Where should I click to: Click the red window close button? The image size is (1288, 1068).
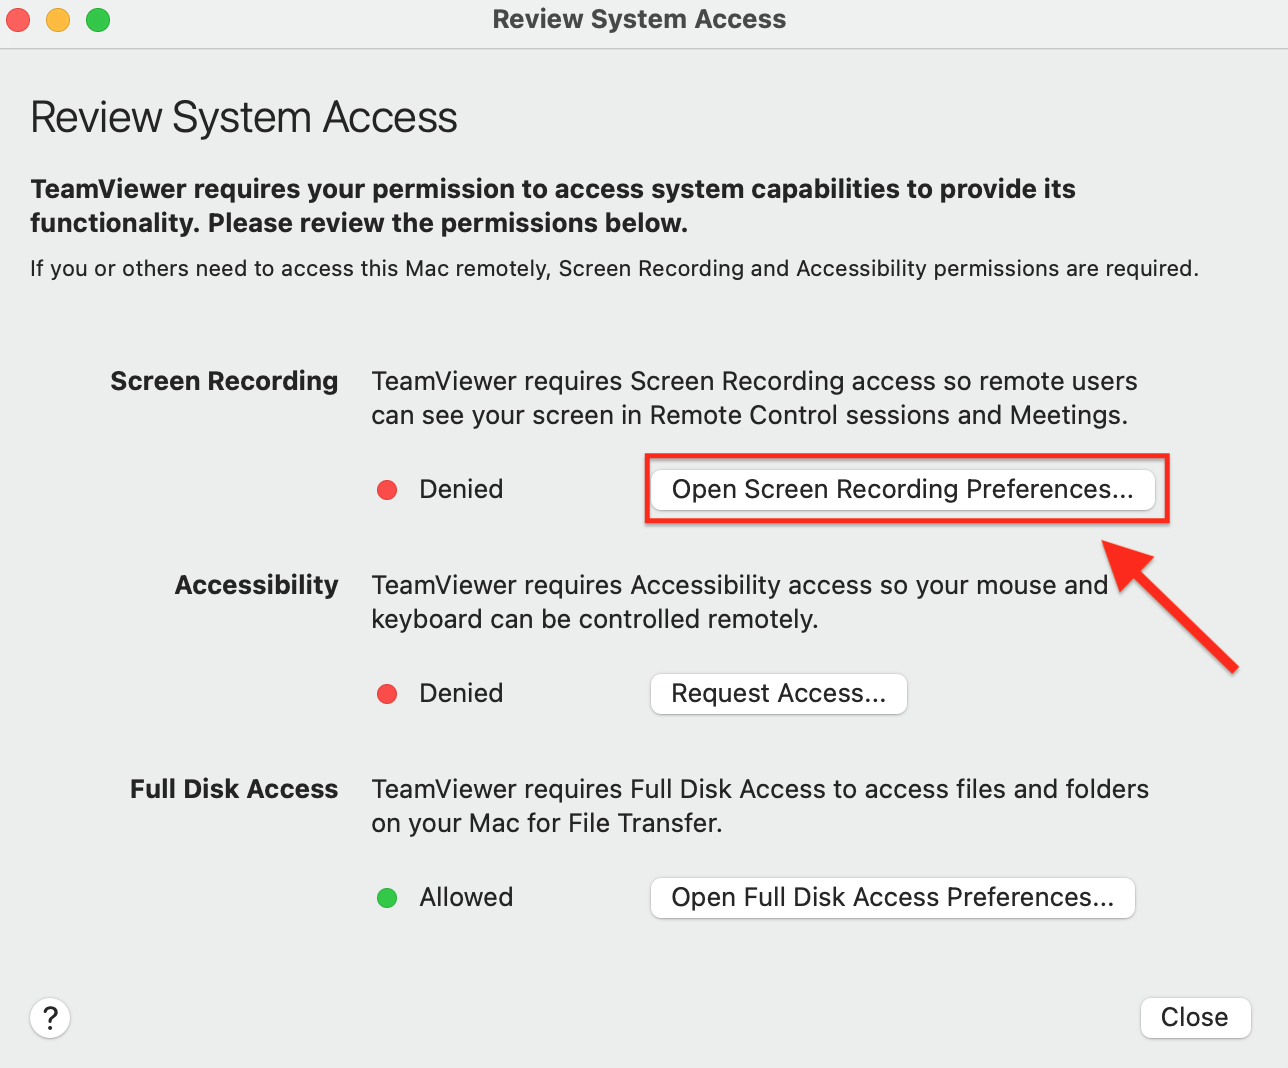18,19
